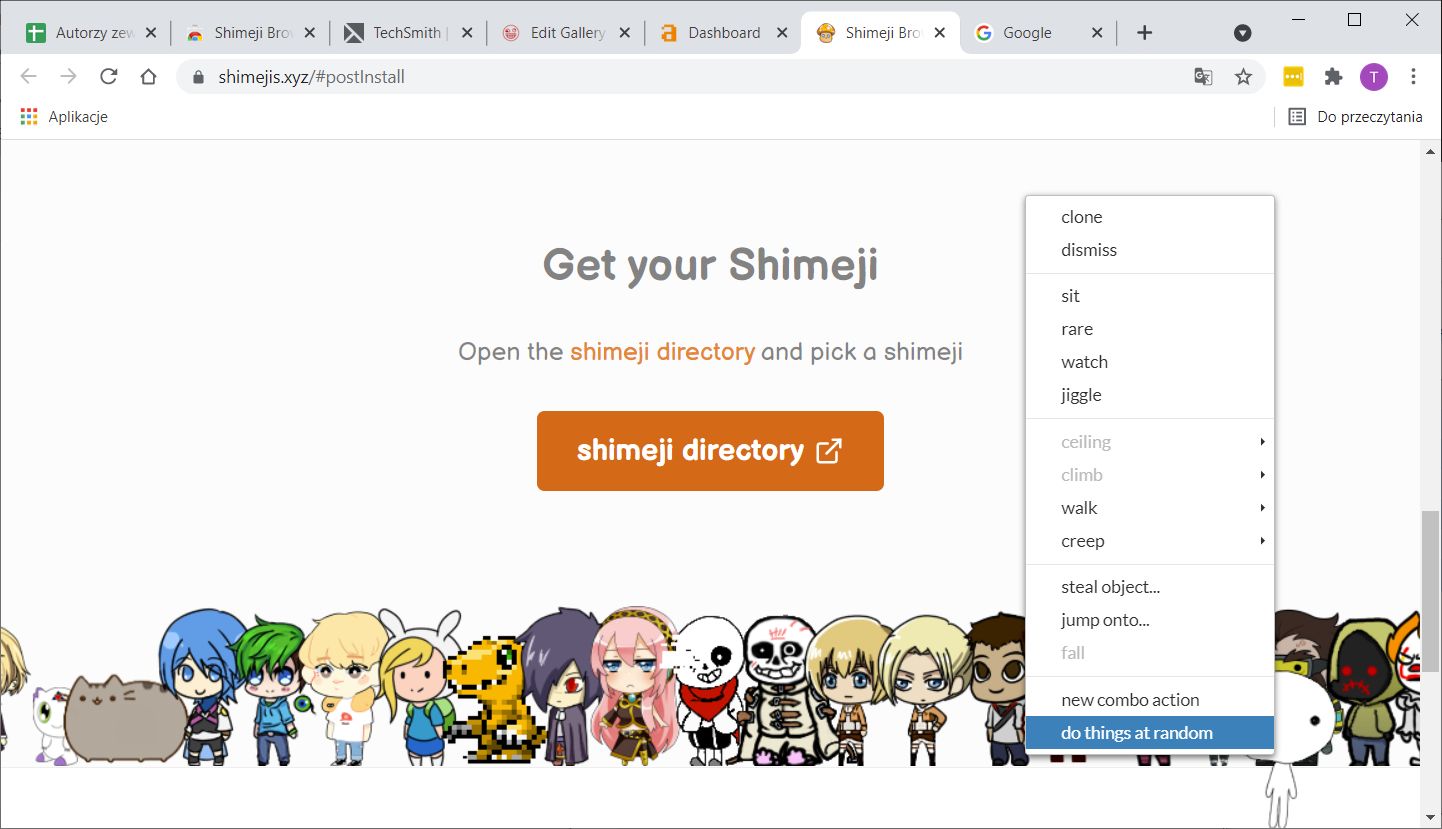Select the rare action

[1150, 329]
